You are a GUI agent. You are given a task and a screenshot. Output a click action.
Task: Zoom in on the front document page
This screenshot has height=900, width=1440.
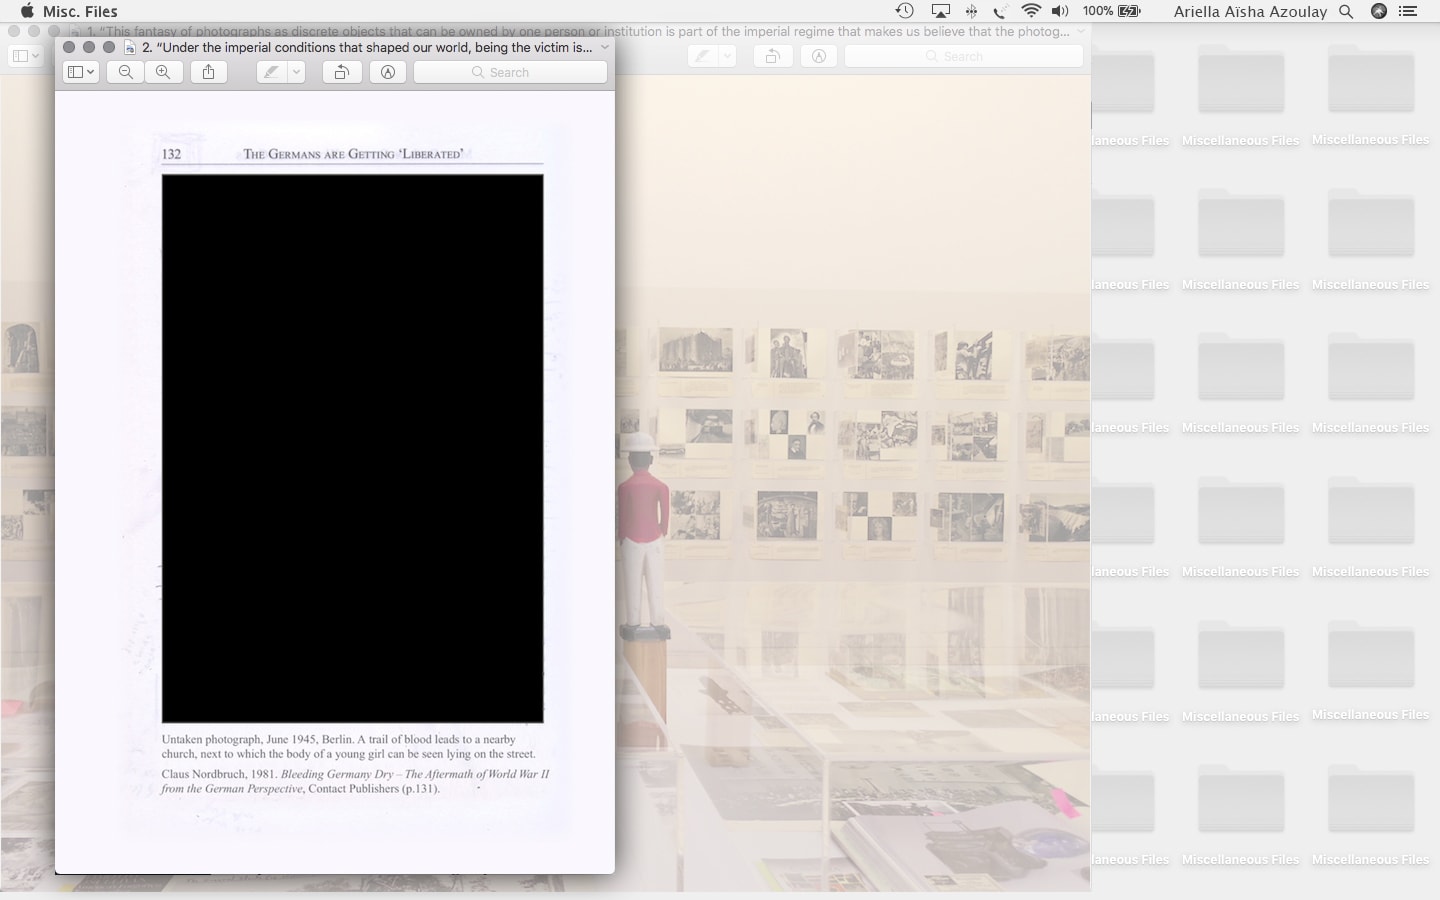pos(163,72)
